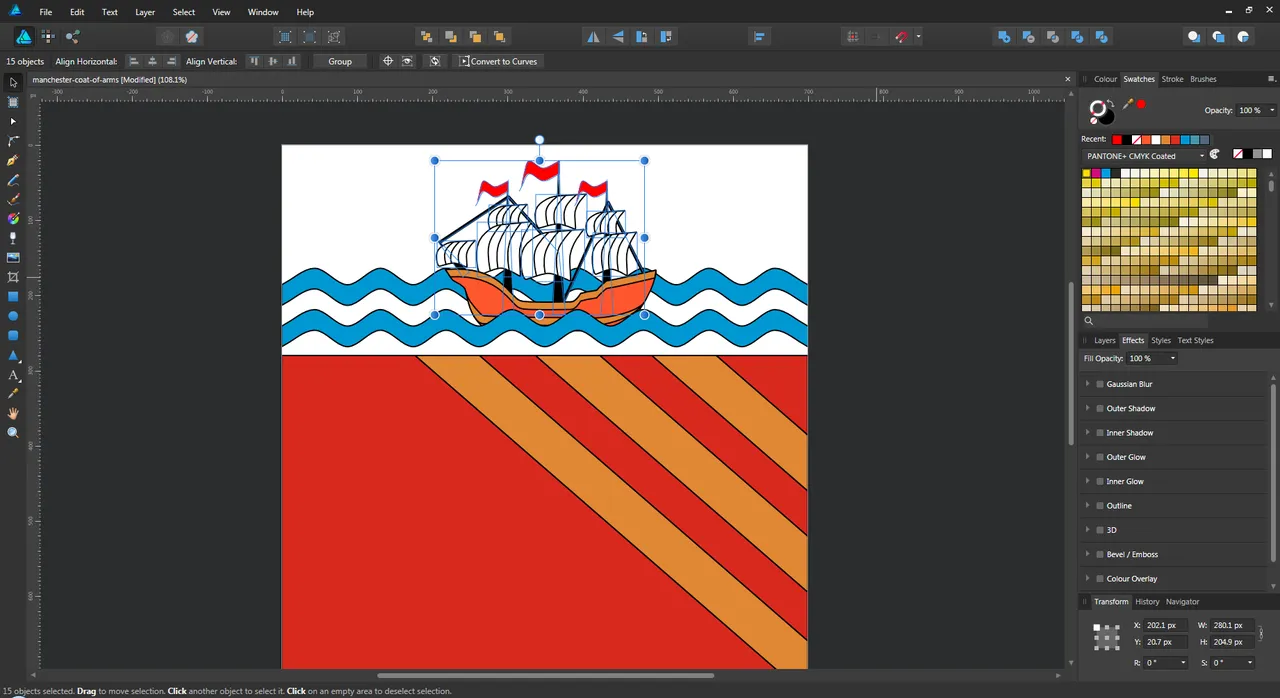The height and width of the screenshot is (698, 1280).
Task: Expand Bevel / Emboss settings
Action: pyautogui.click(x=1088, y=554)
